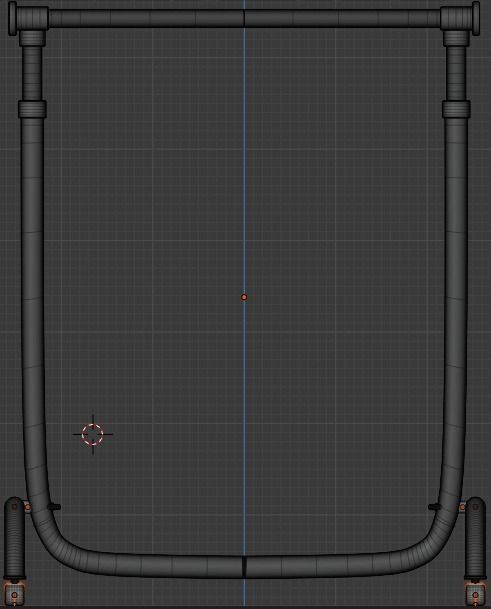Select the right coil spring at bottom
Image resolution: width=491 pixels, height=609 pixels.
point(475,538)
